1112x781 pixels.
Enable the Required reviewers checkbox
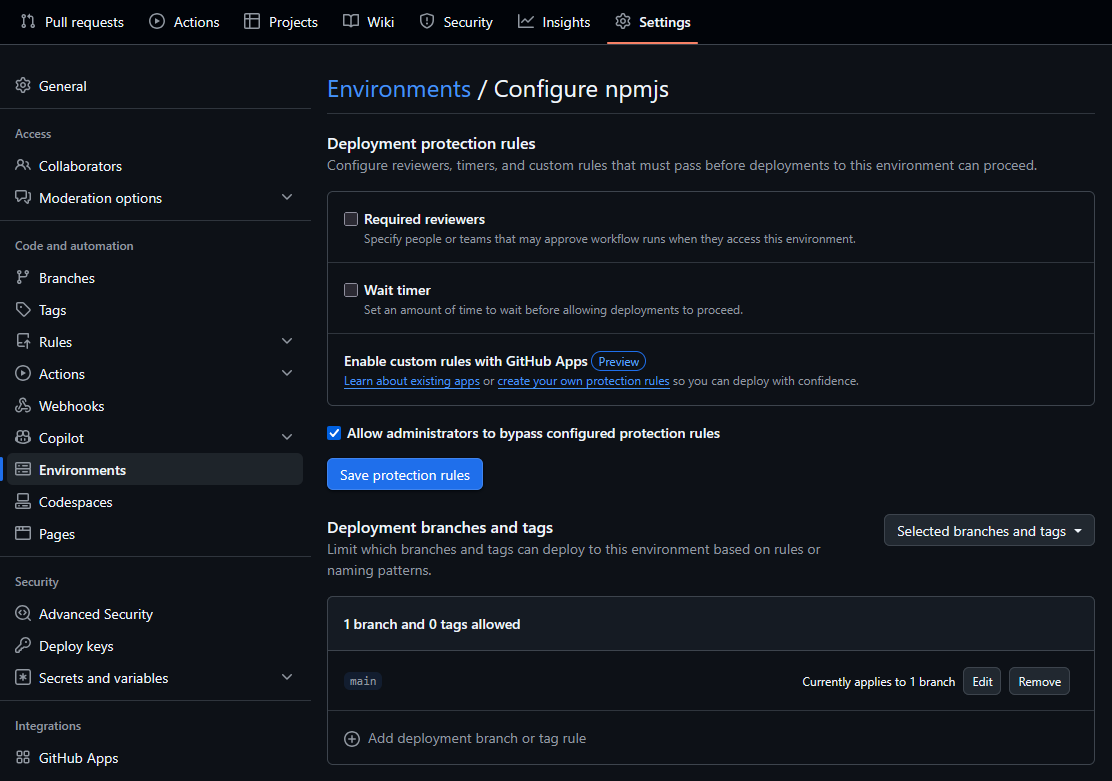[x=351, y=218]
